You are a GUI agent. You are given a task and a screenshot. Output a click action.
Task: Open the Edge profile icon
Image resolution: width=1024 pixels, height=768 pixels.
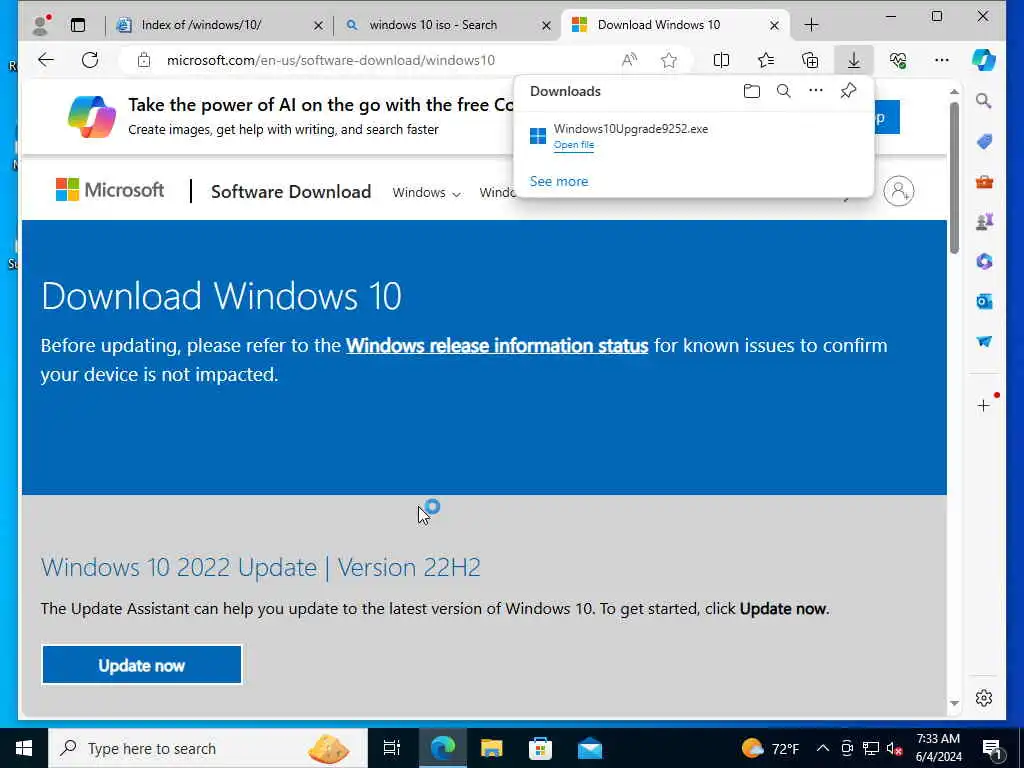point(41,25)
